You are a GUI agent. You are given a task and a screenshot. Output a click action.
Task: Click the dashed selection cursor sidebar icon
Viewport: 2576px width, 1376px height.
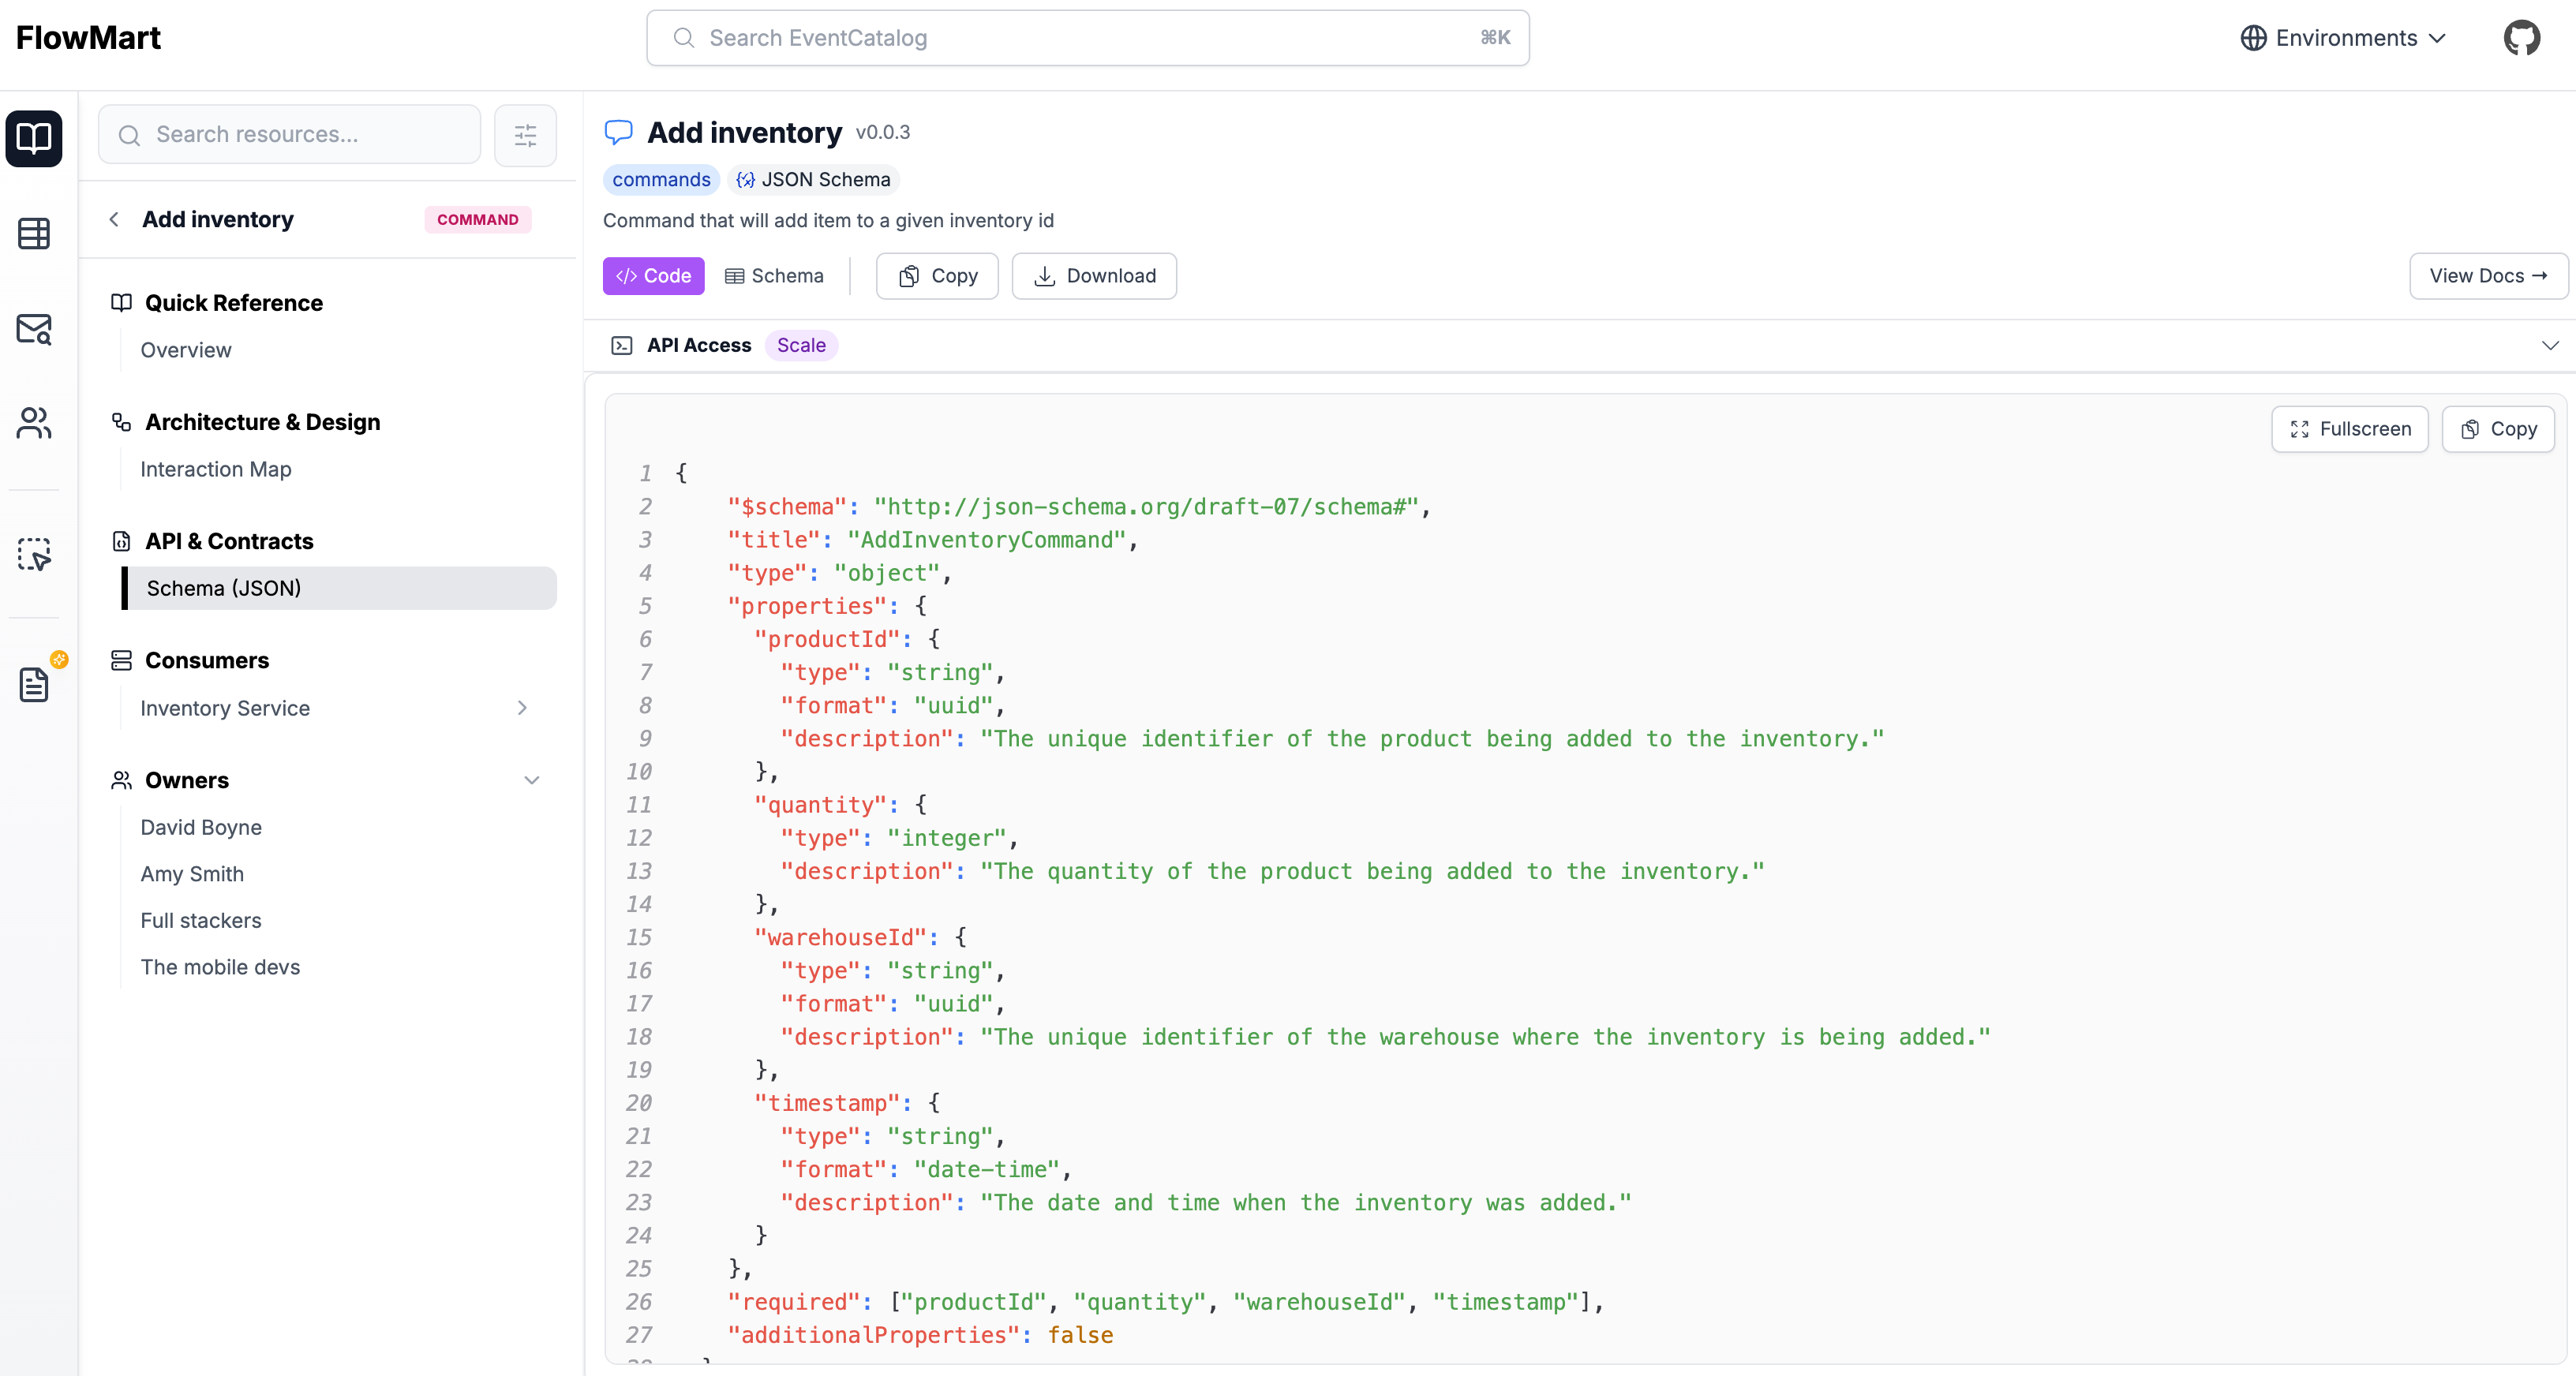[x=34, y=554]
